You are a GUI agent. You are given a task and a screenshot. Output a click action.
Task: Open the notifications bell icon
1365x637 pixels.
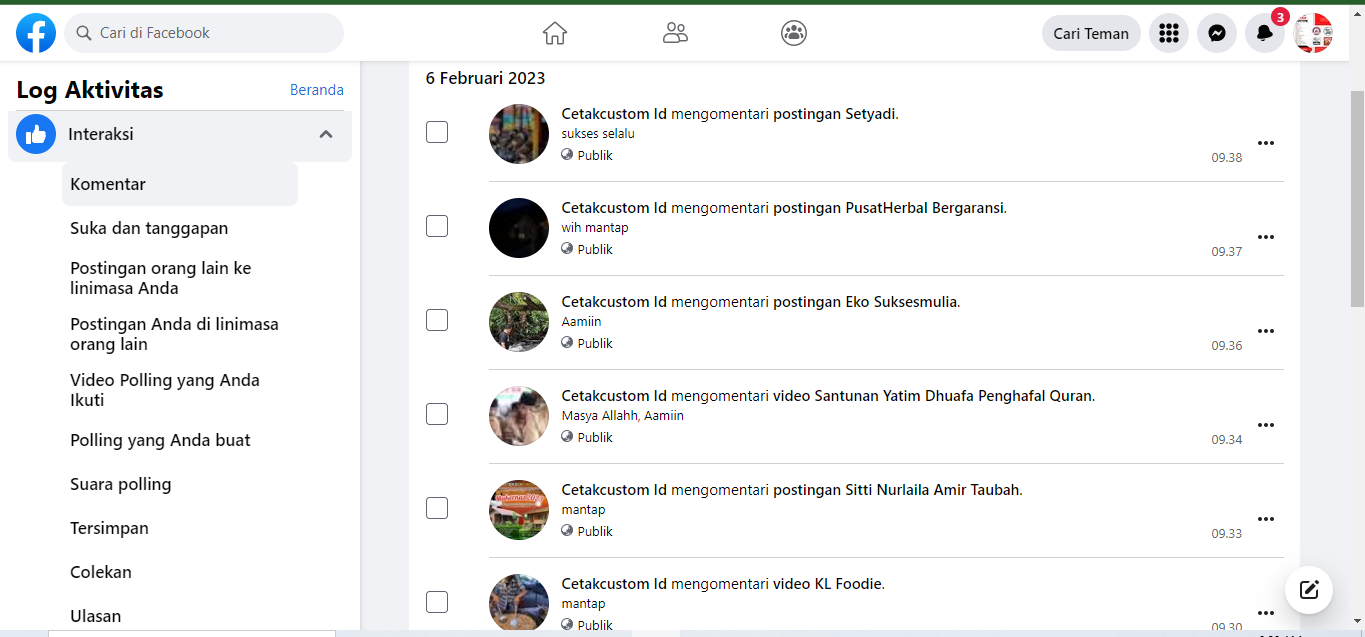point(1265,33)
